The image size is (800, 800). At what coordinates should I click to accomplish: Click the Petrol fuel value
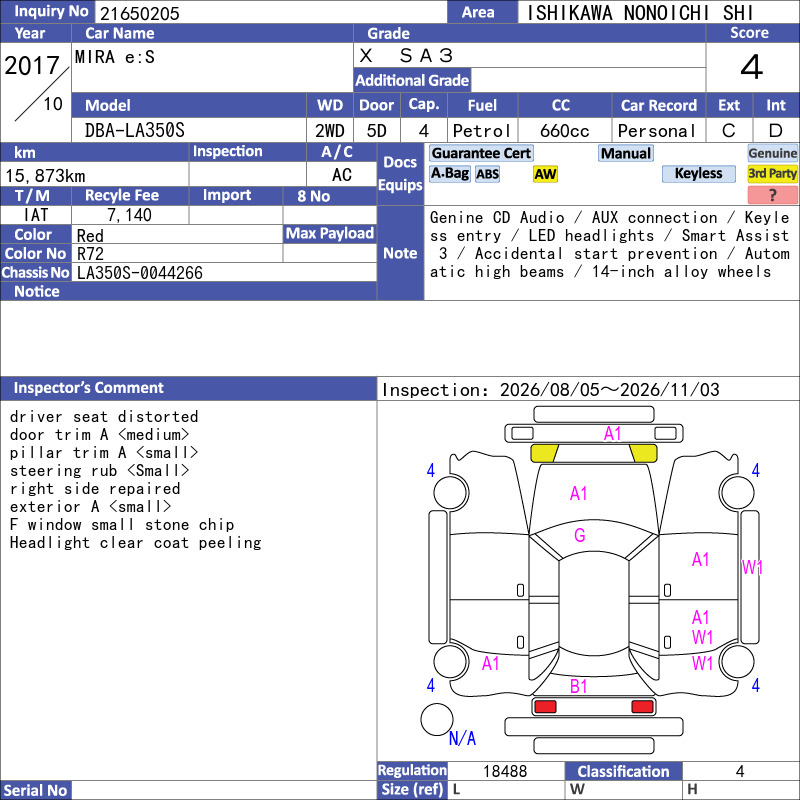[x=482, y=131]
